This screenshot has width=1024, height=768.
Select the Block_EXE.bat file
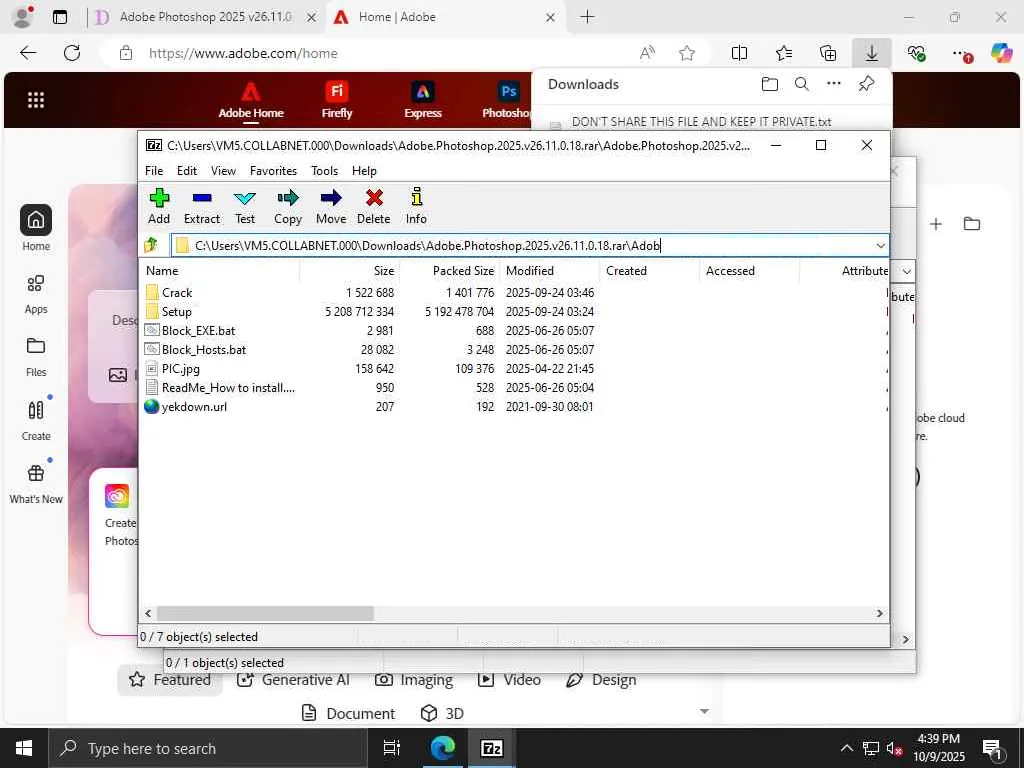click(198, 330)
